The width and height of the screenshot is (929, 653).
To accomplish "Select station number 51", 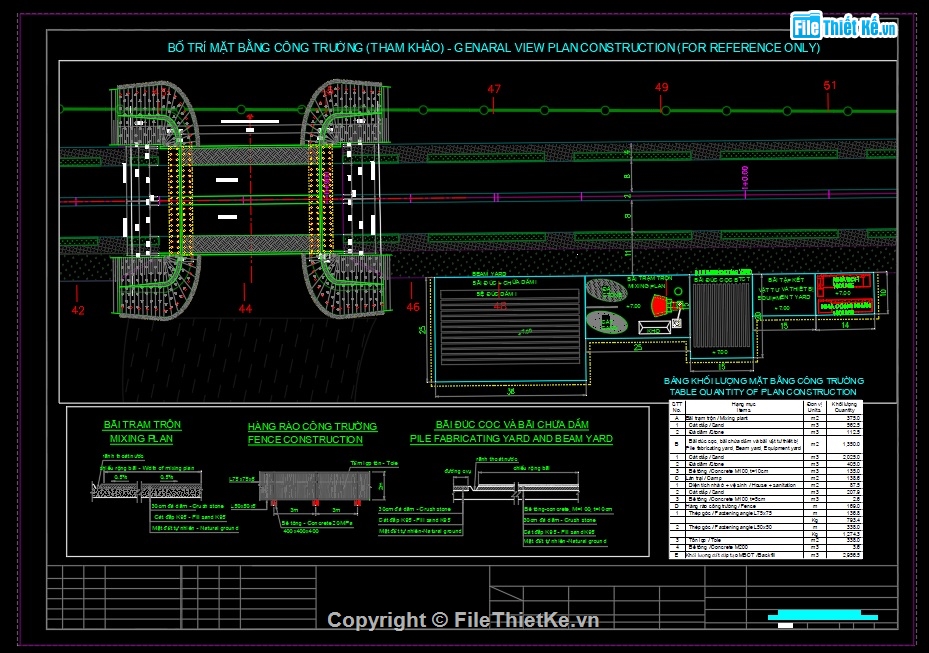I will point(829,86).
